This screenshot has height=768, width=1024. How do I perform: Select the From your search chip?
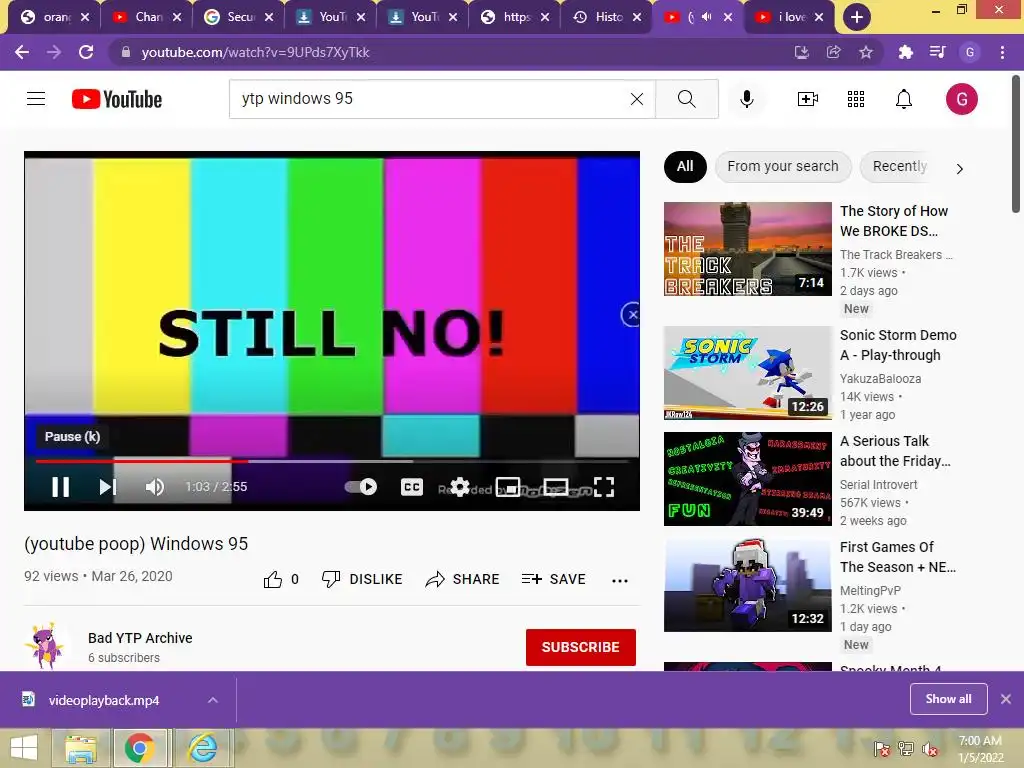tap(783, 167)
